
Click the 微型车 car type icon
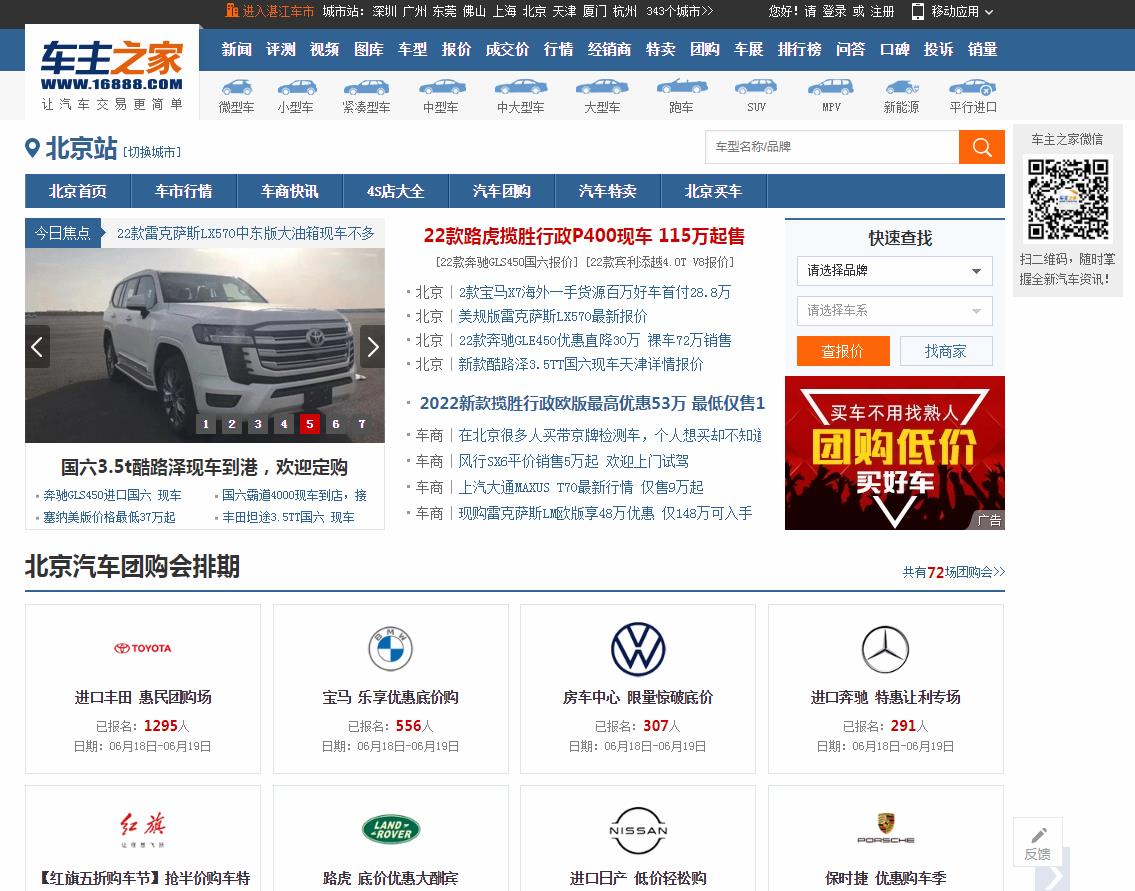tap(237, 88)
